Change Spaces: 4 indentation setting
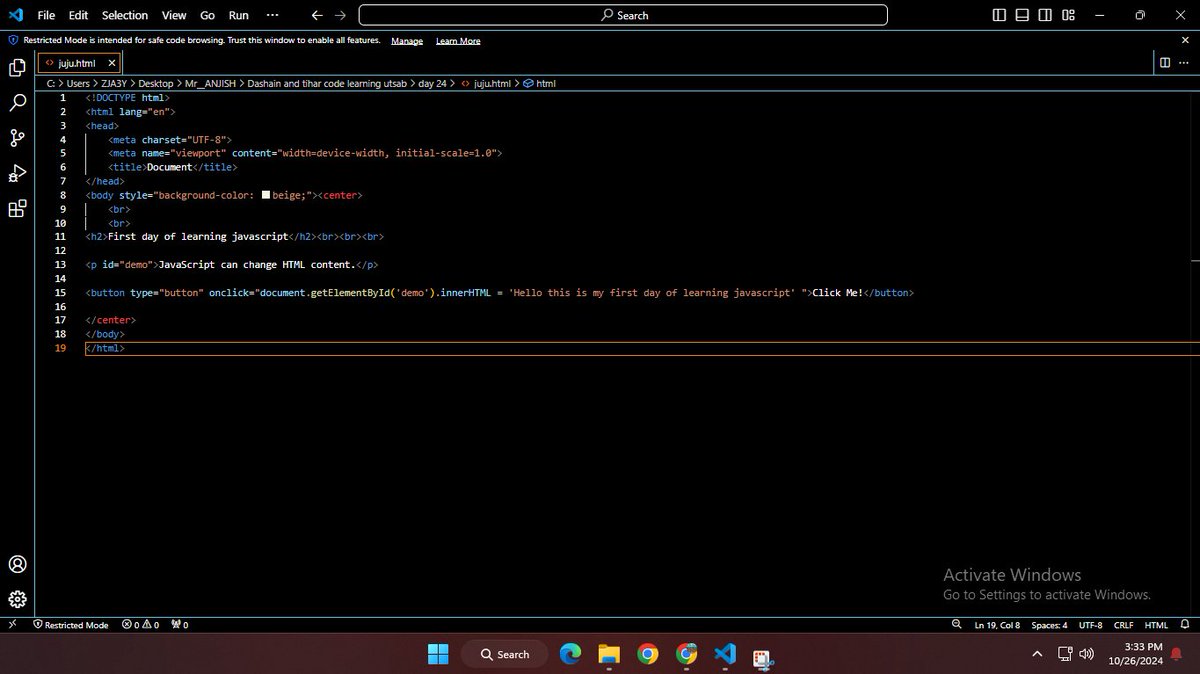The width and height of the screenshot is (1200, 674). click(x=1049, y=624)
